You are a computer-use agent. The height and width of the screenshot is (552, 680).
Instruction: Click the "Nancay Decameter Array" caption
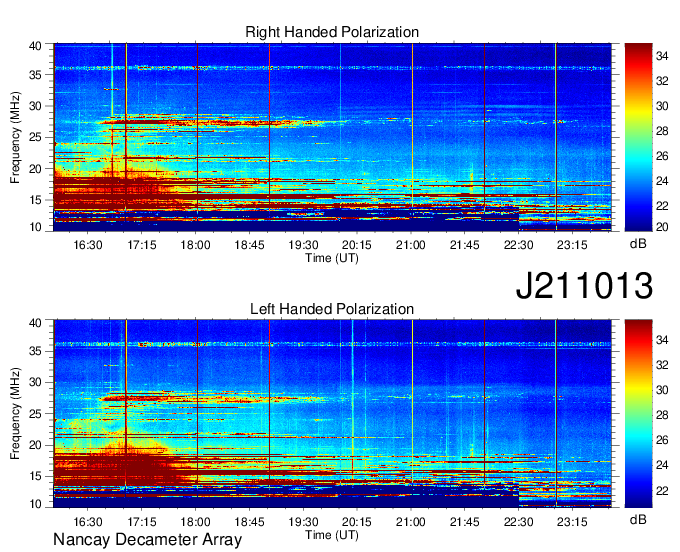click(147, 540)
